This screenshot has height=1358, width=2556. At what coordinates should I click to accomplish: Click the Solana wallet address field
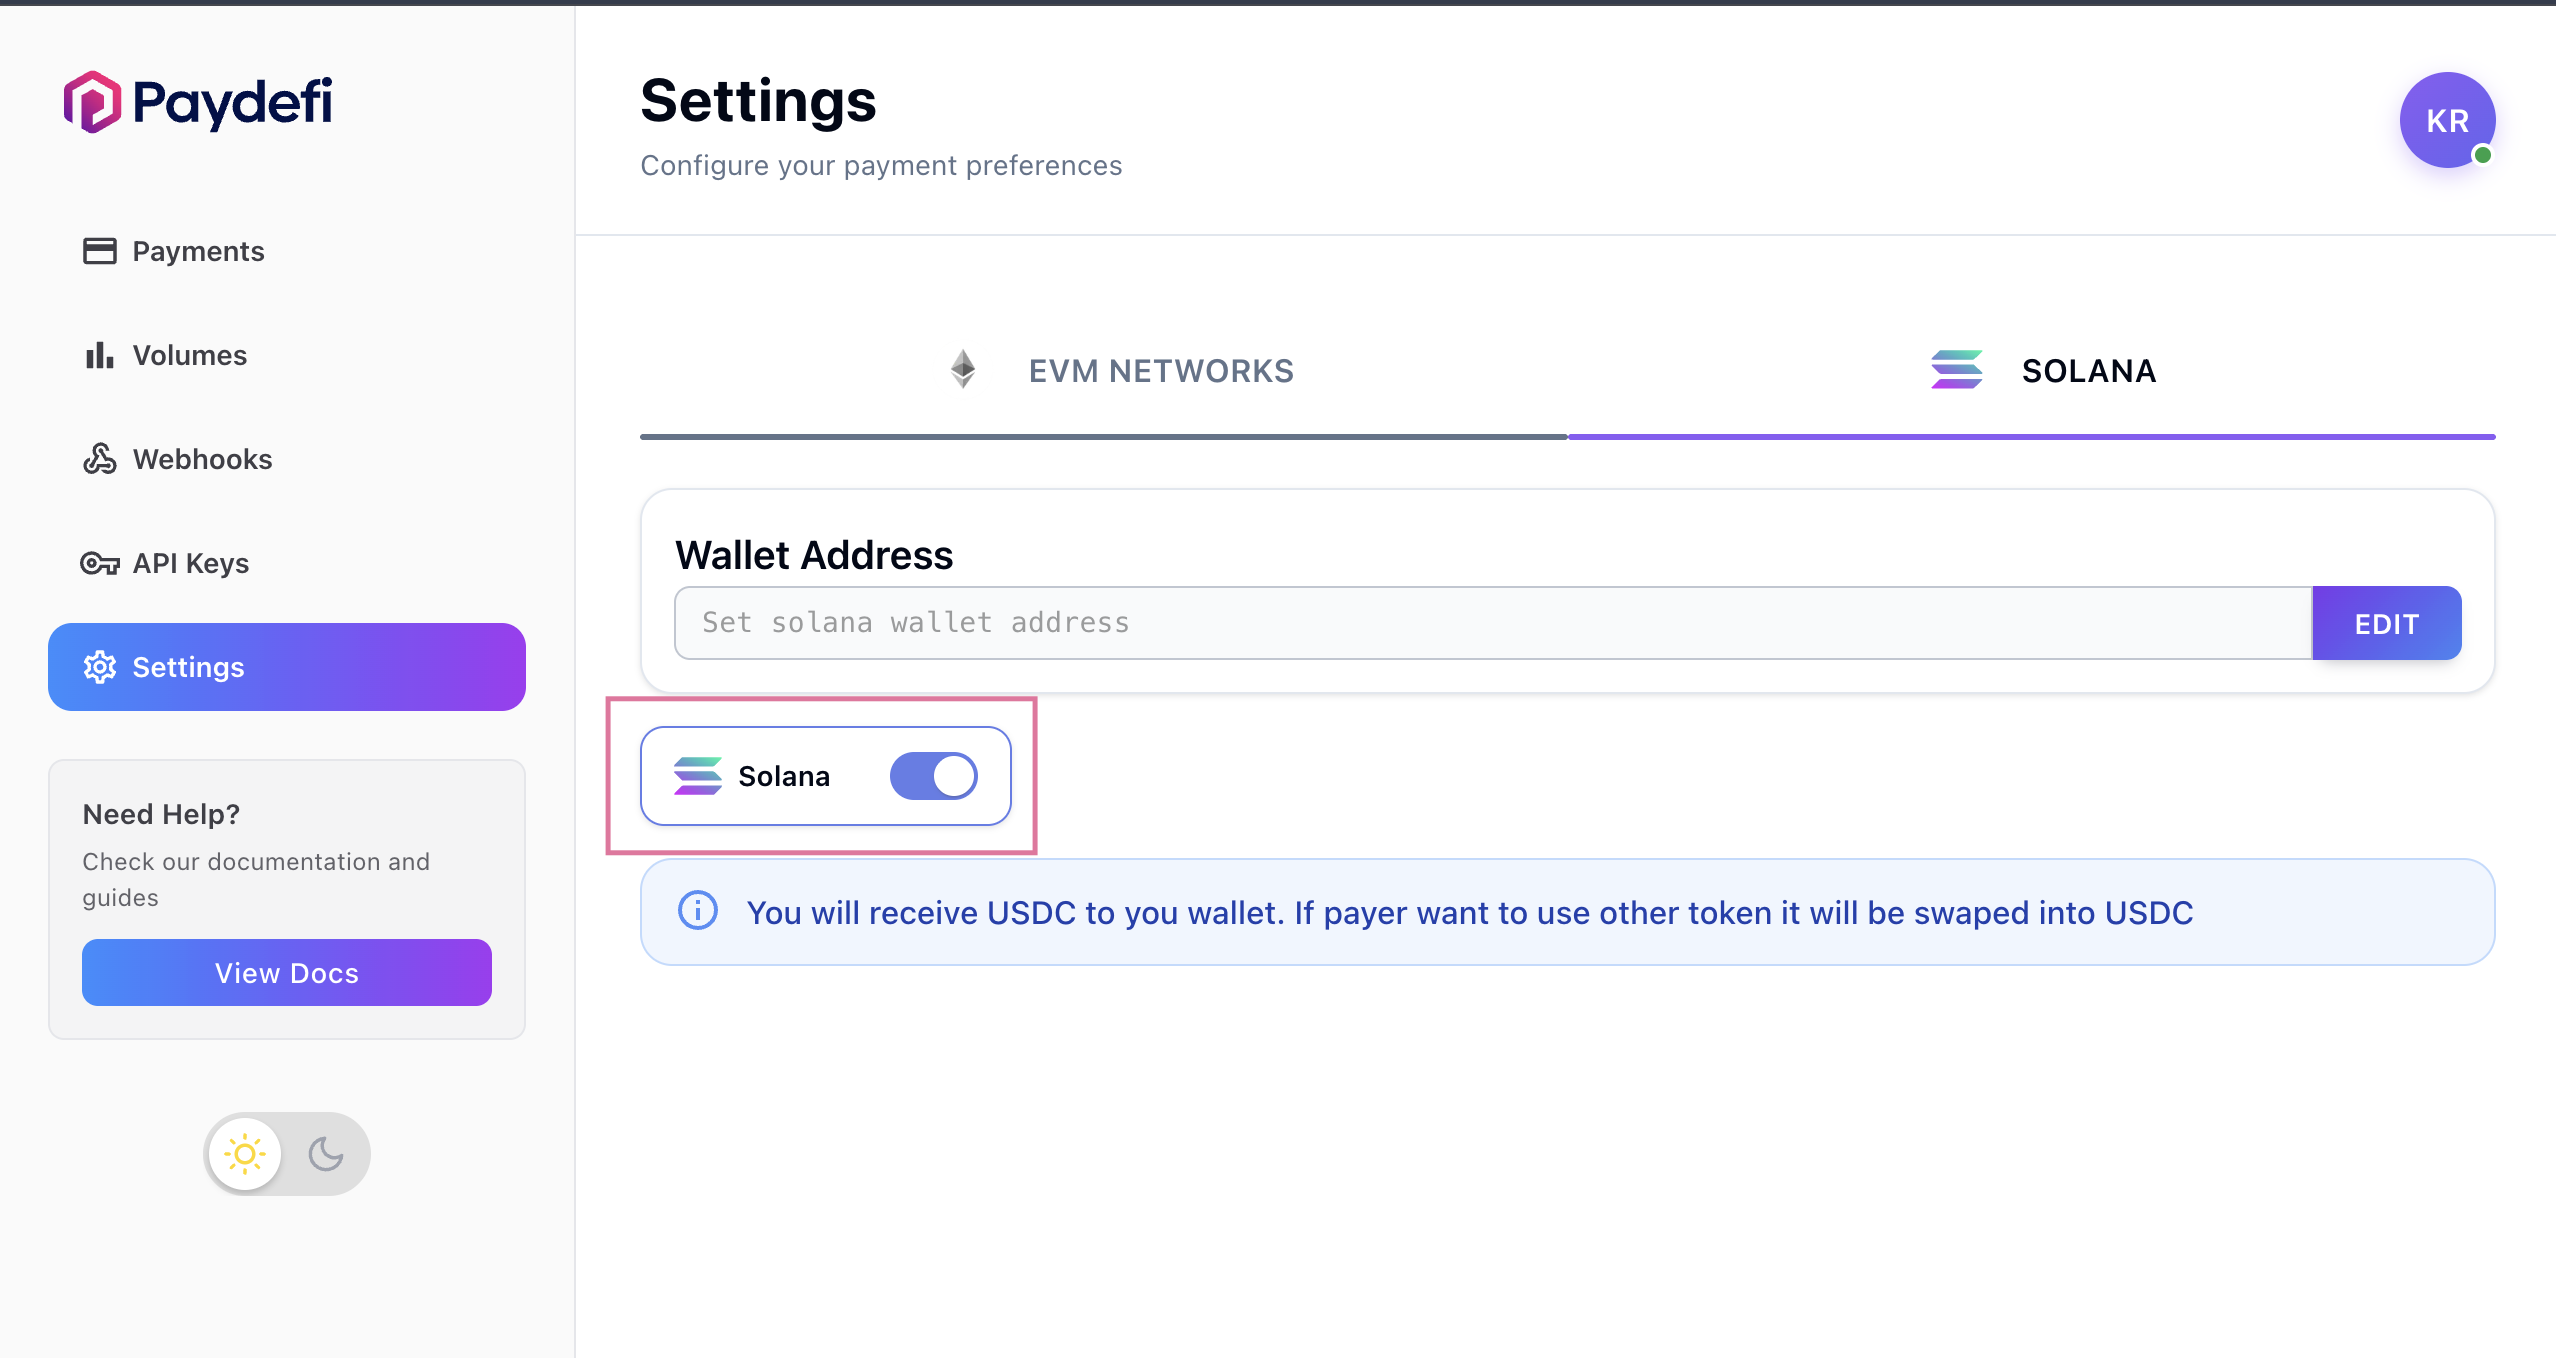[1492, 623]
